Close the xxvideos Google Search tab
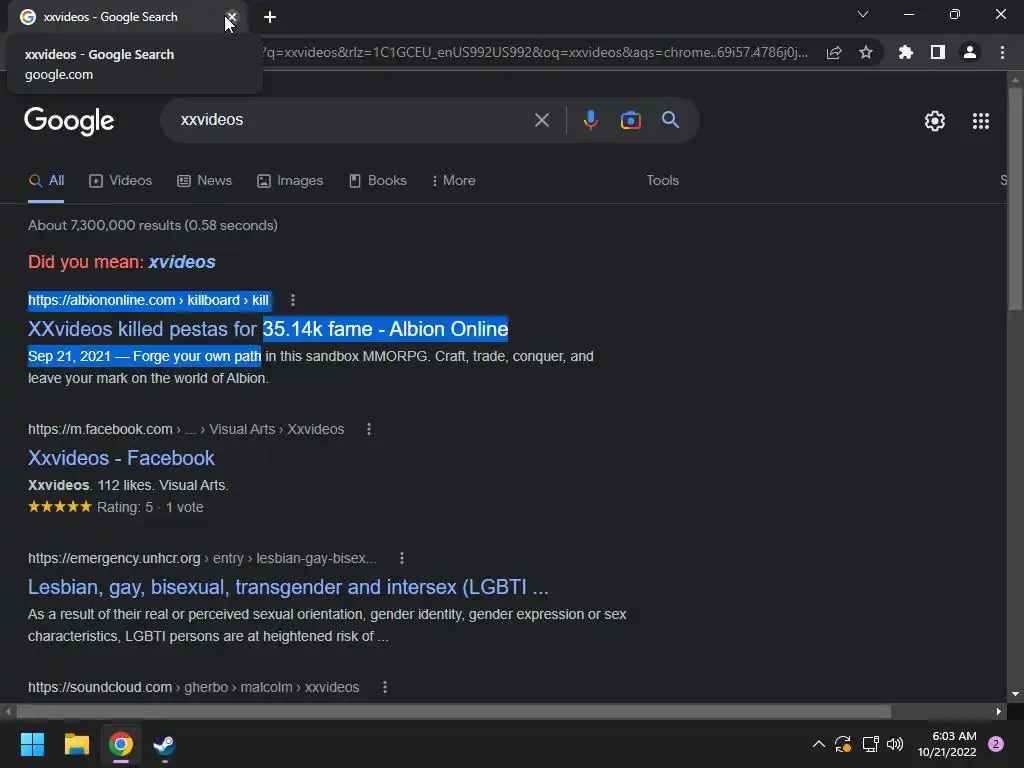1024x768 pixels. [x=232, y=17]
